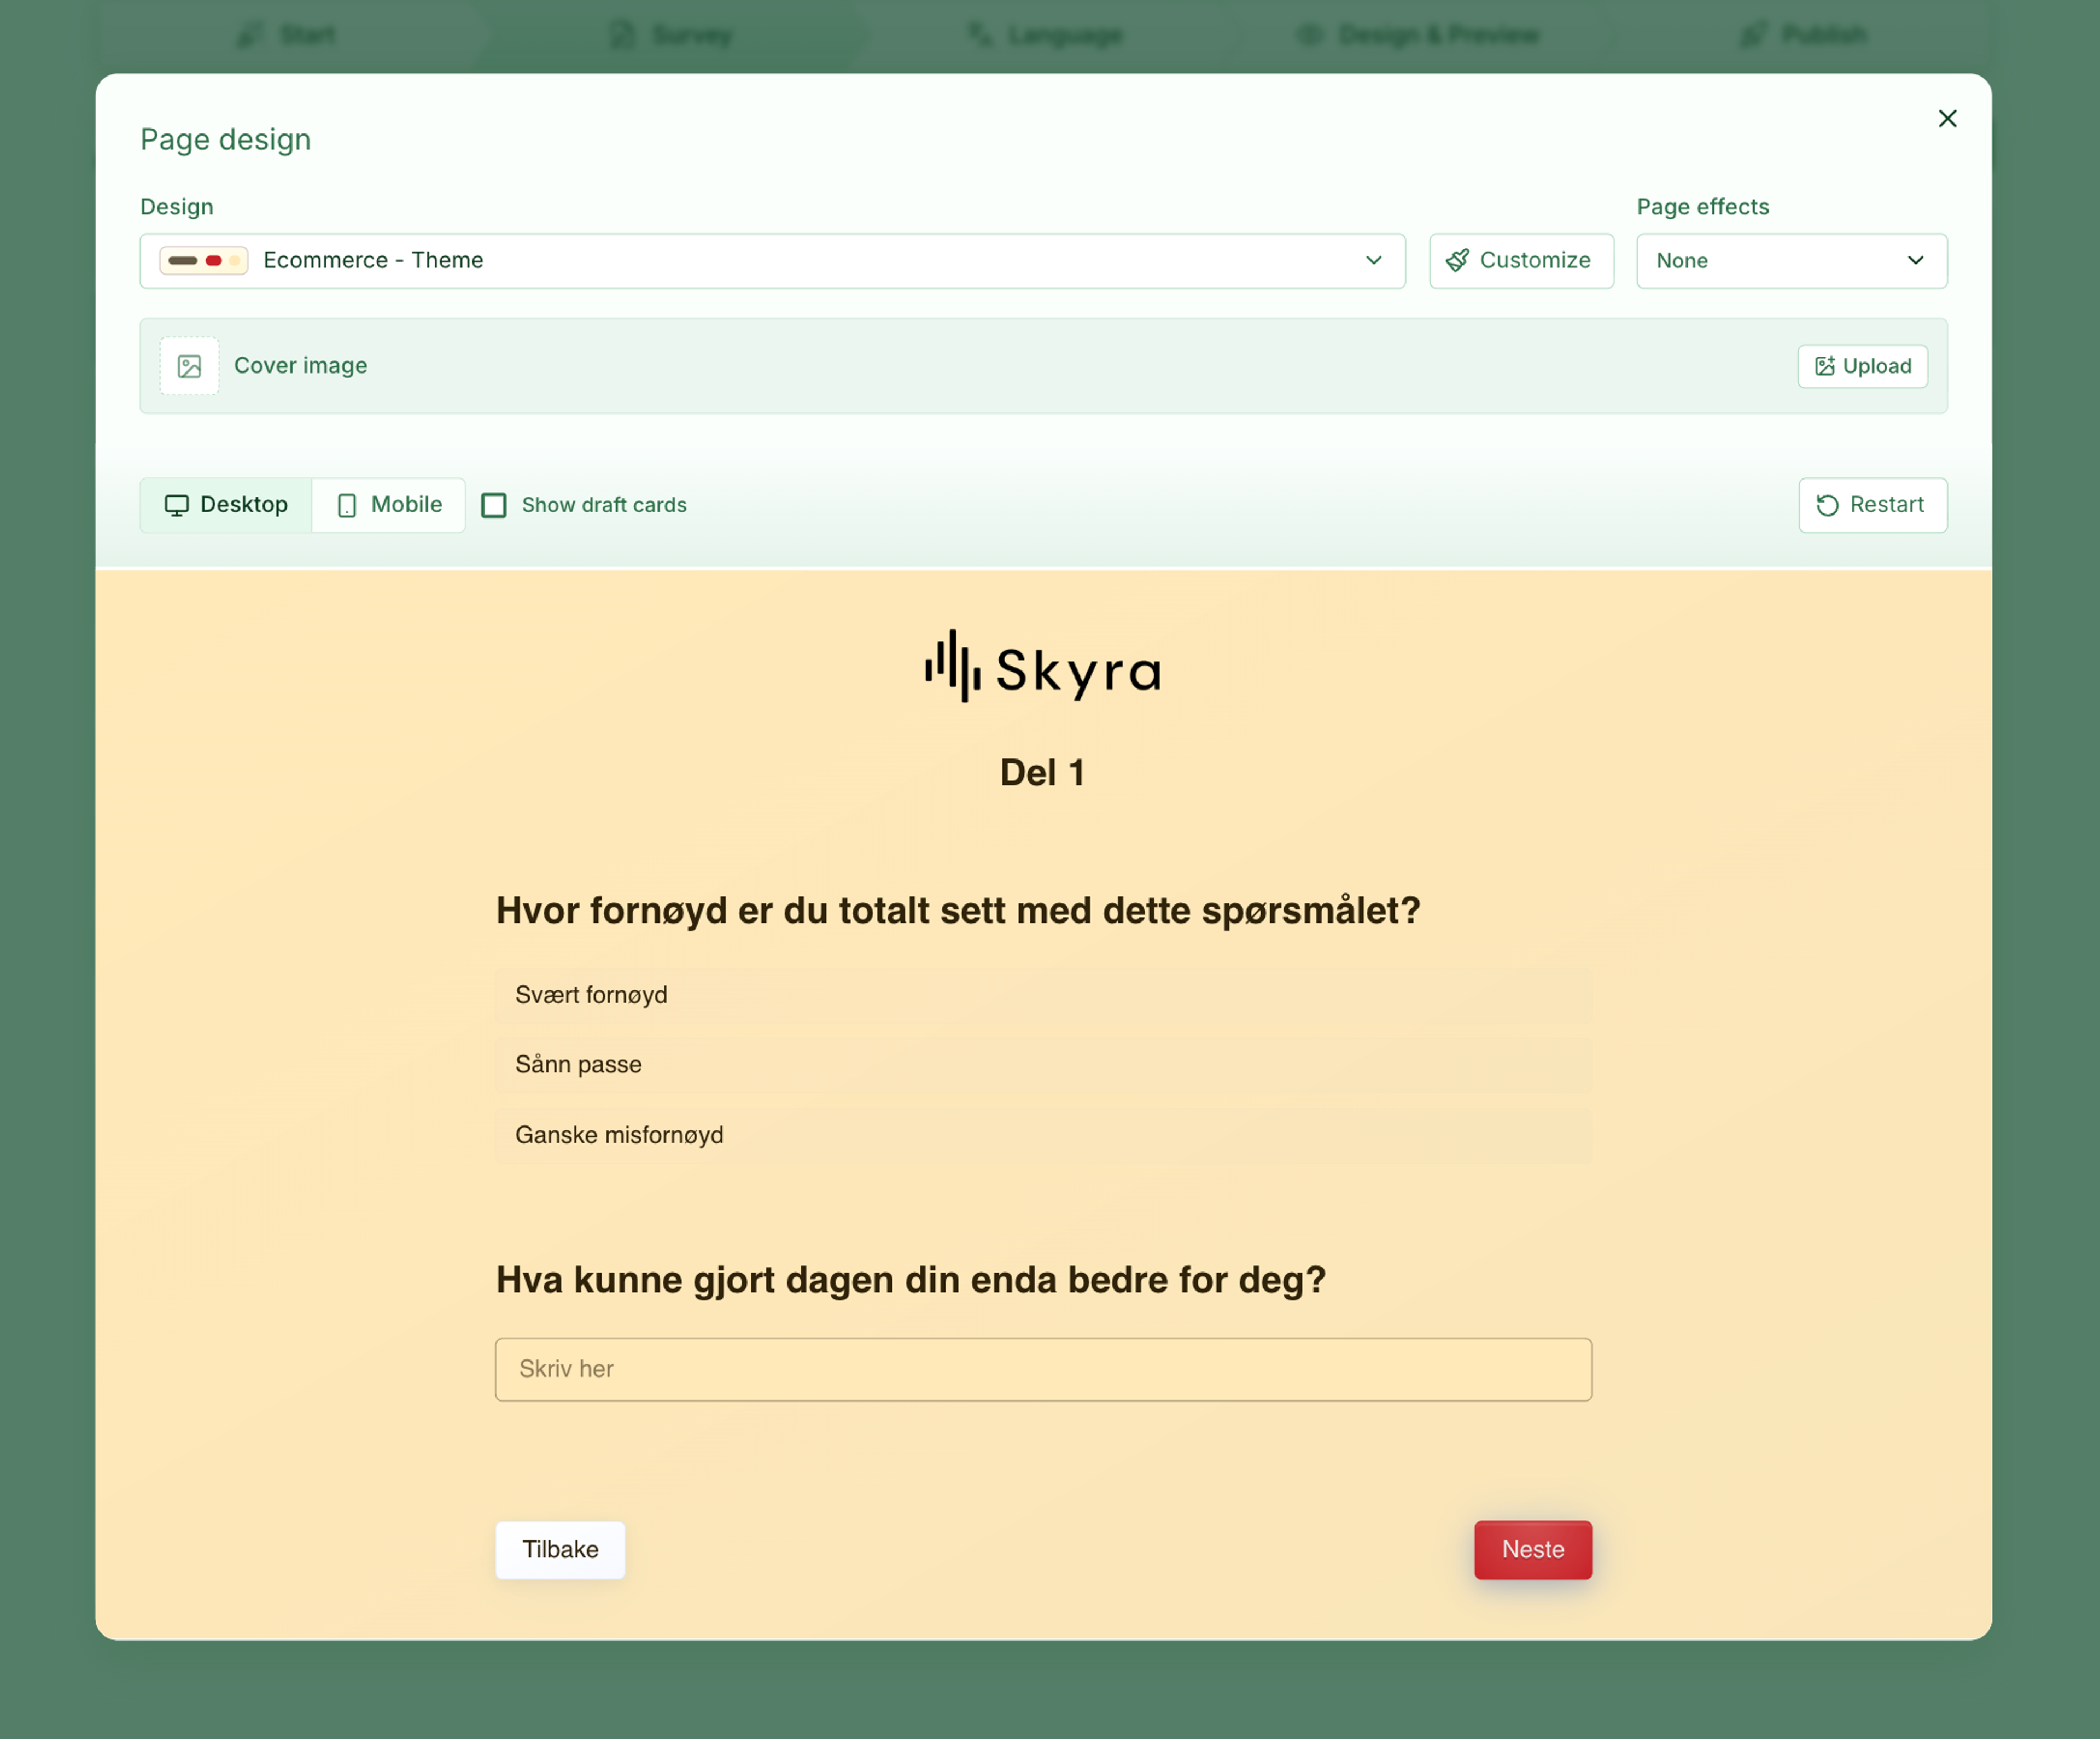This screenshot has width=2100, height=1739.
Task: Close the Page design dialog
Action: click(1947, 119)
